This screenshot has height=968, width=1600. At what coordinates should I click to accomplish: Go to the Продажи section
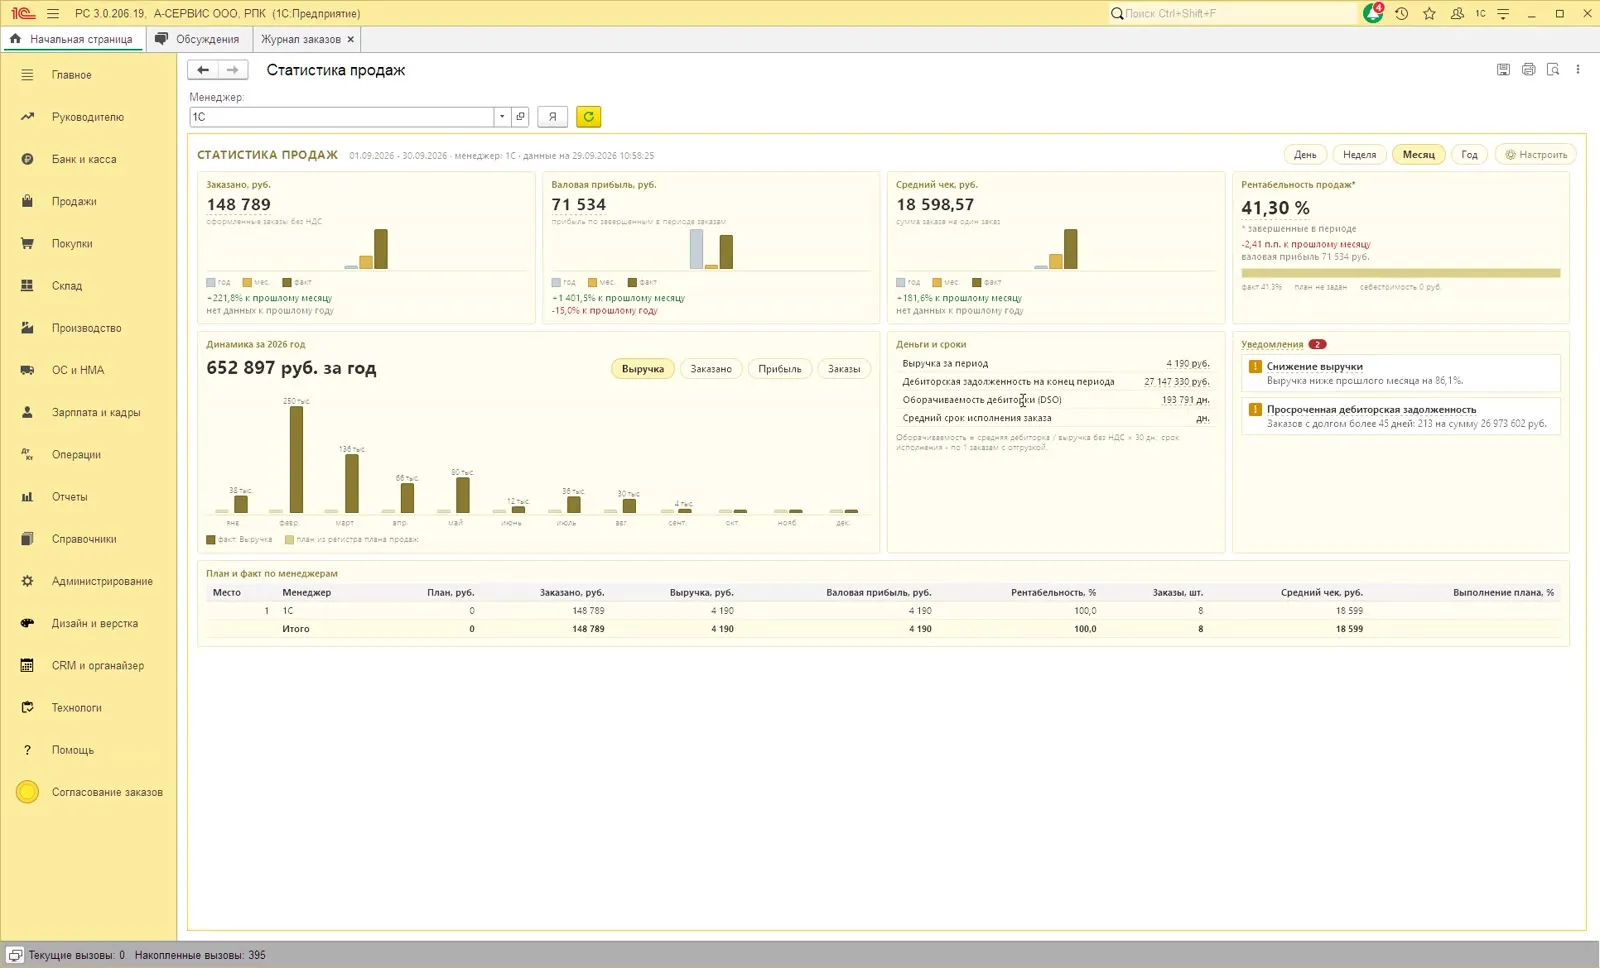(74, 201)
